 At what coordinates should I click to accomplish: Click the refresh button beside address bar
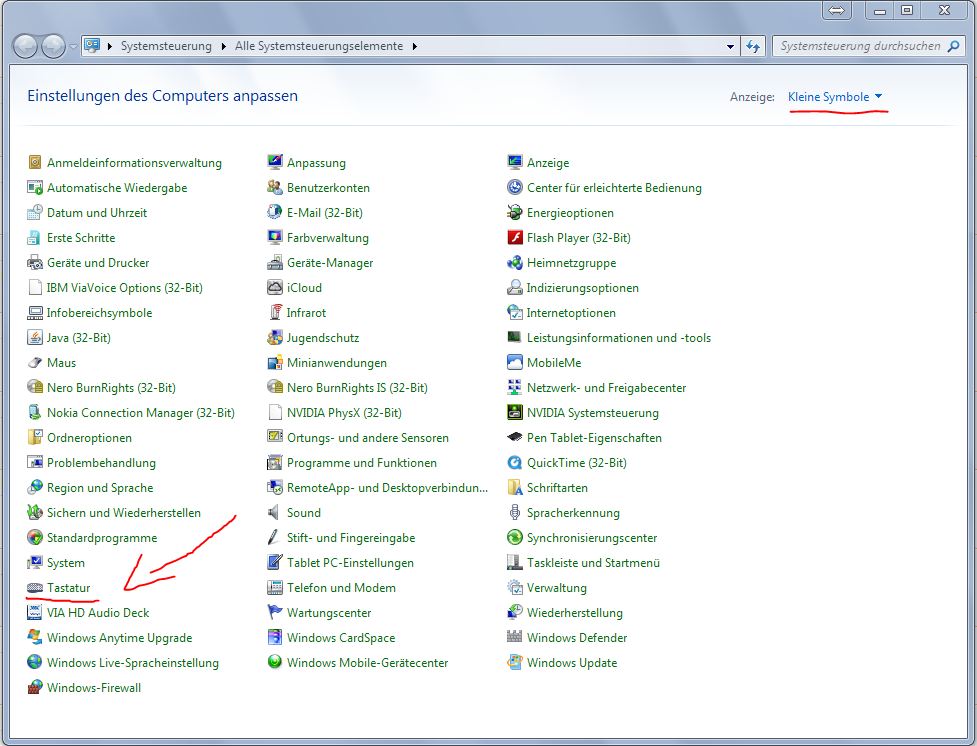point(753,46)
